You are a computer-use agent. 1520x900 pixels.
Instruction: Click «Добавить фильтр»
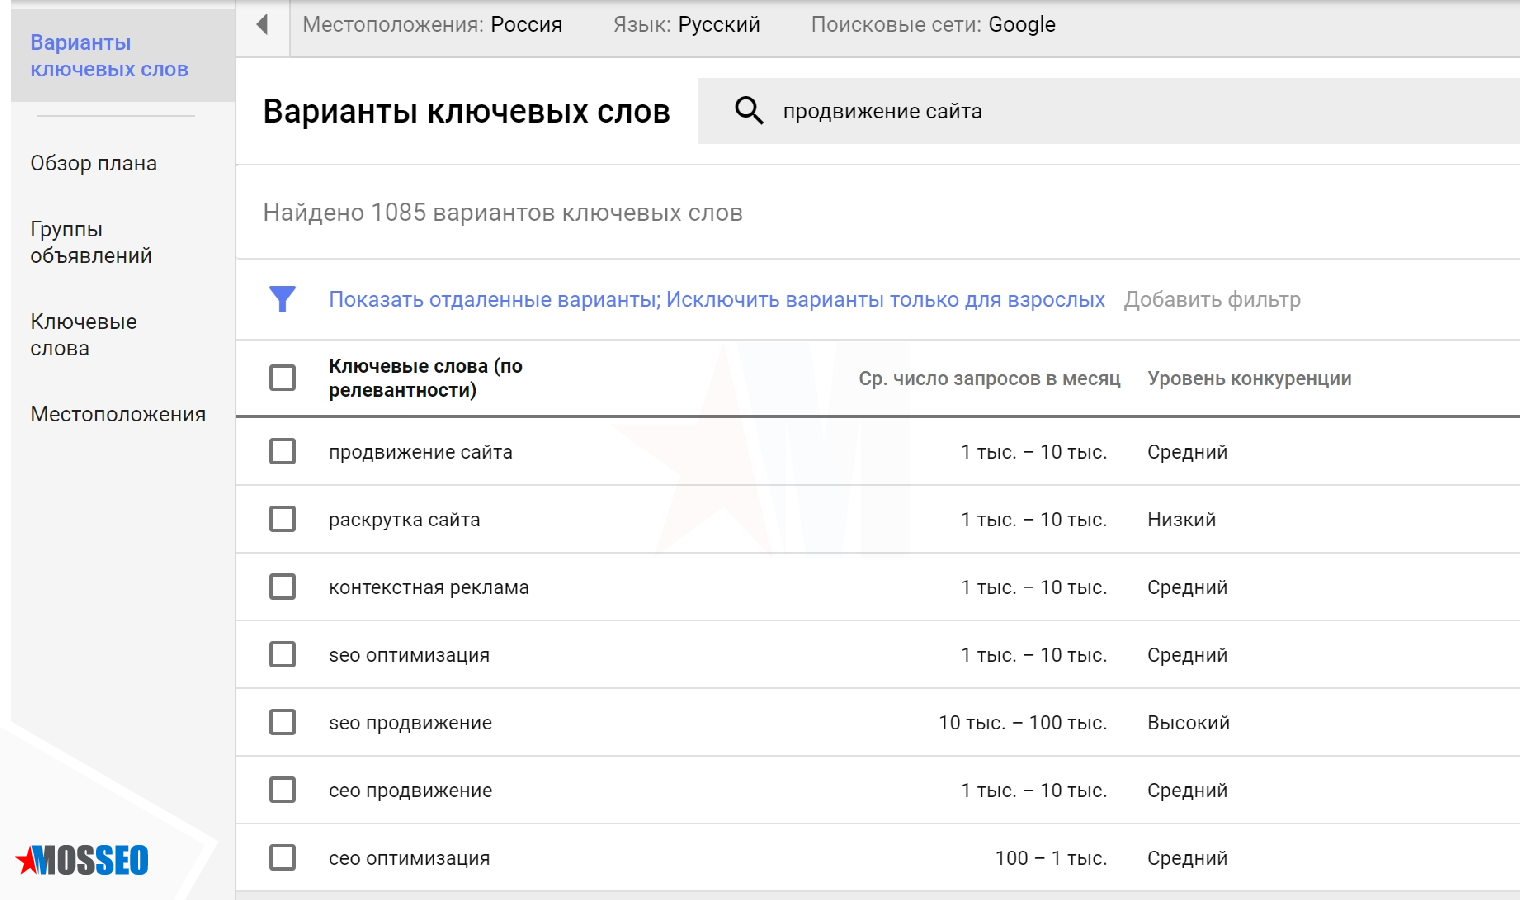pos(1212,298)
